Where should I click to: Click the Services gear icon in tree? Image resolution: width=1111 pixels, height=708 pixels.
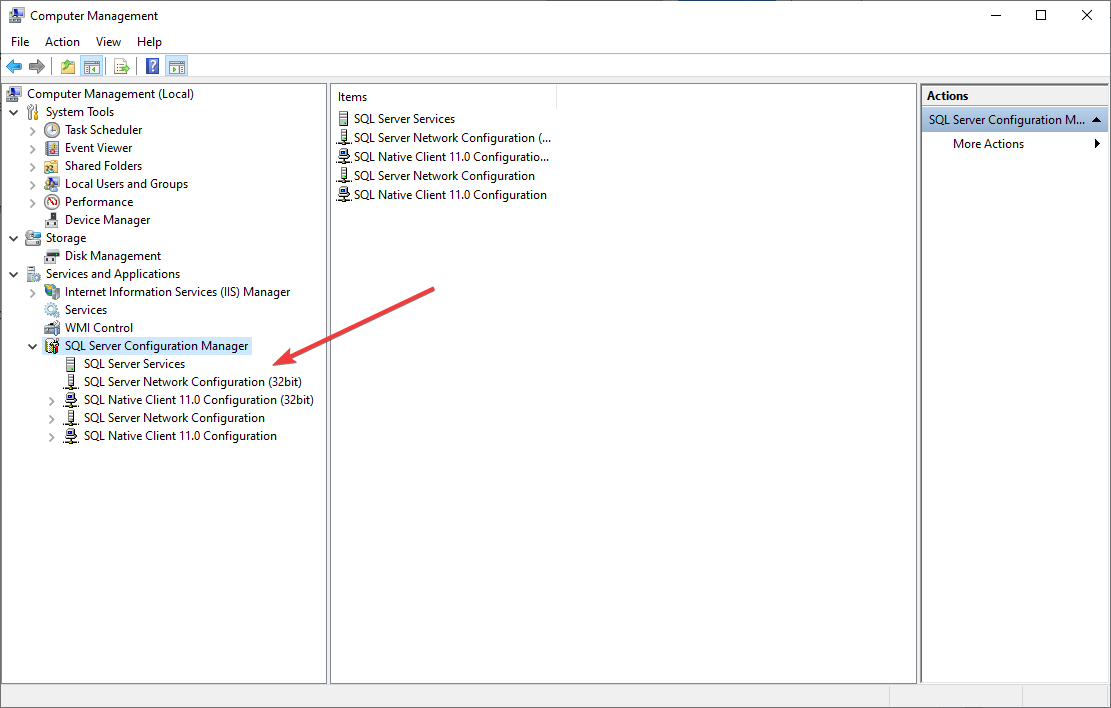click(x=52, y=310)
